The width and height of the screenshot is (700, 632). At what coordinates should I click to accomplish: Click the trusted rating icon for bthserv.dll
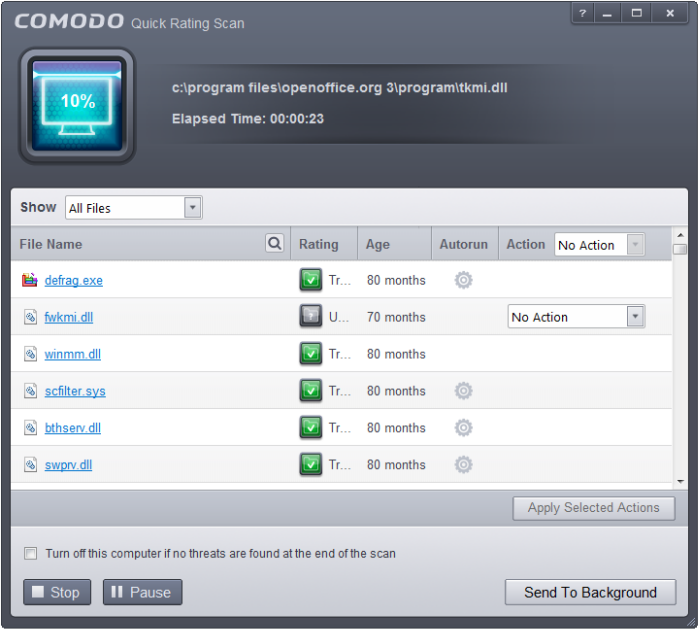311,427
